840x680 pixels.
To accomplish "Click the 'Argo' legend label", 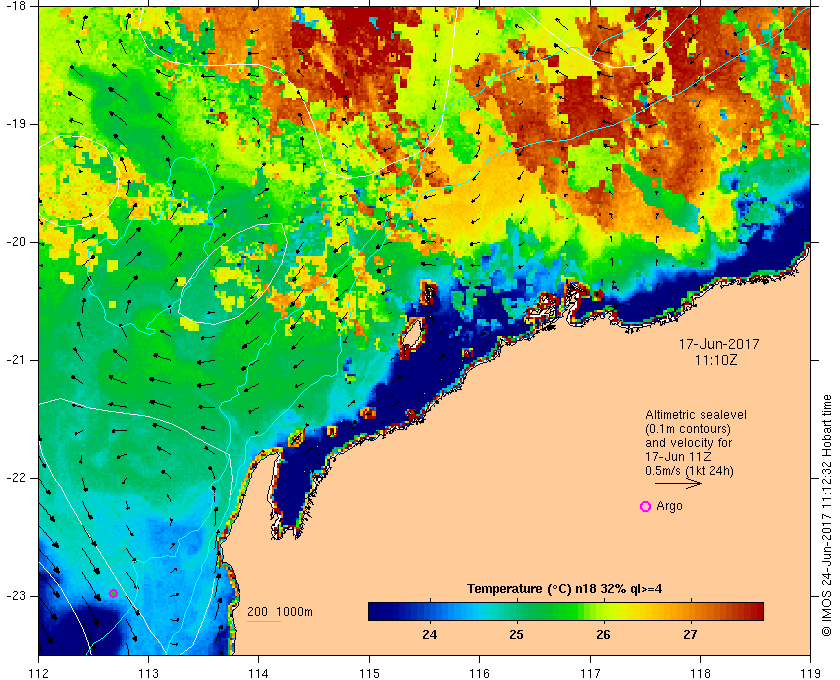I will 670,506.
